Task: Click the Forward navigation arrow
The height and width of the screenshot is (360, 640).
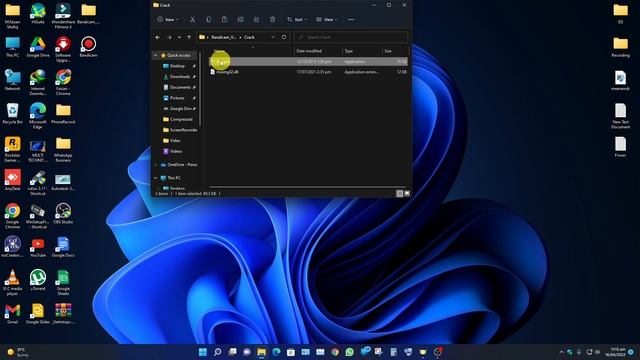Action: click(x=169, y=37)
